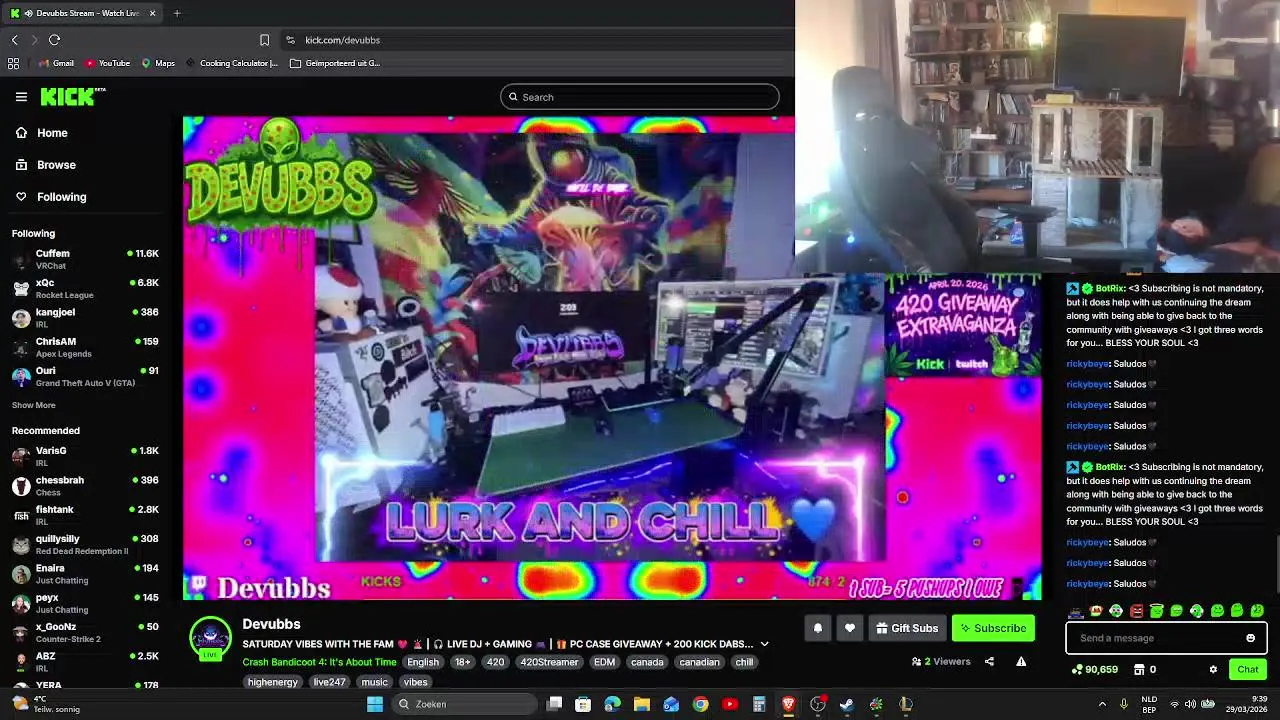The width and height of the screenshot is (1280, 720).
Task: Click the highenergy tag
Action: click(273, 682)
